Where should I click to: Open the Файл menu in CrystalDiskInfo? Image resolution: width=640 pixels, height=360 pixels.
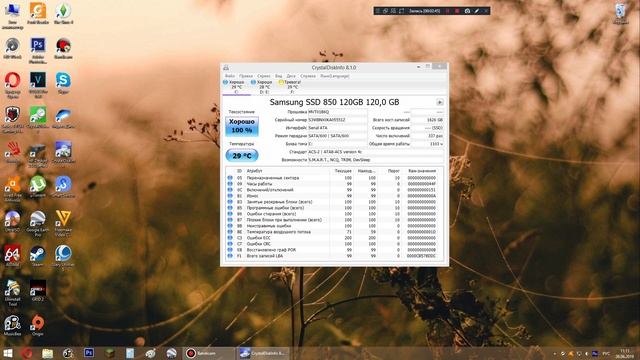point(230,76)
